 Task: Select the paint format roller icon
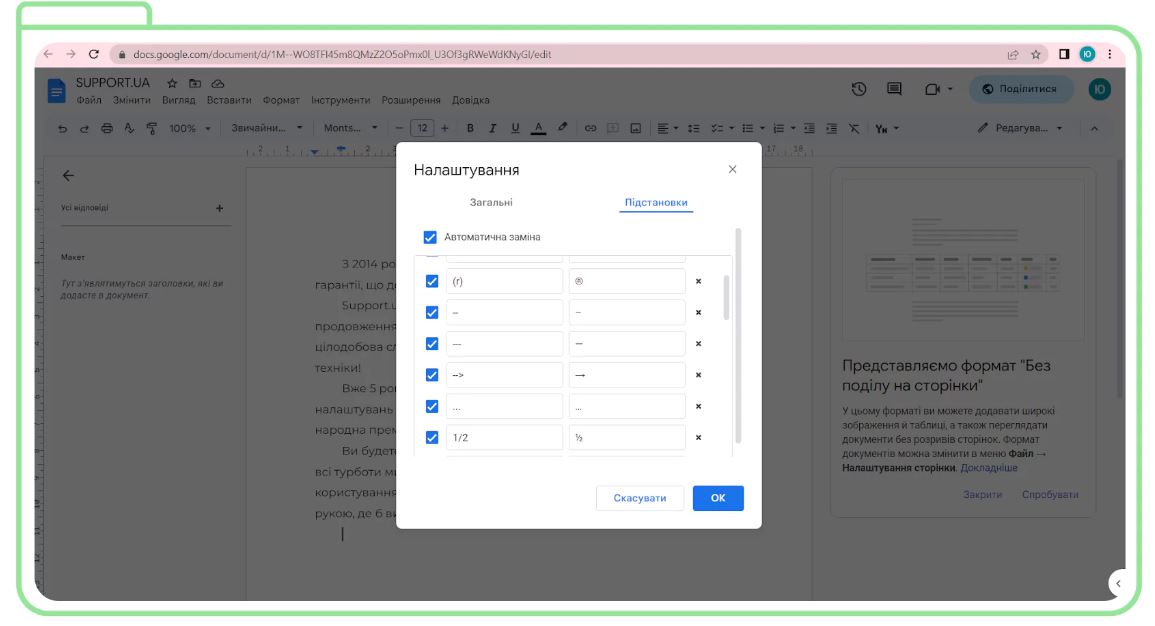152,128
